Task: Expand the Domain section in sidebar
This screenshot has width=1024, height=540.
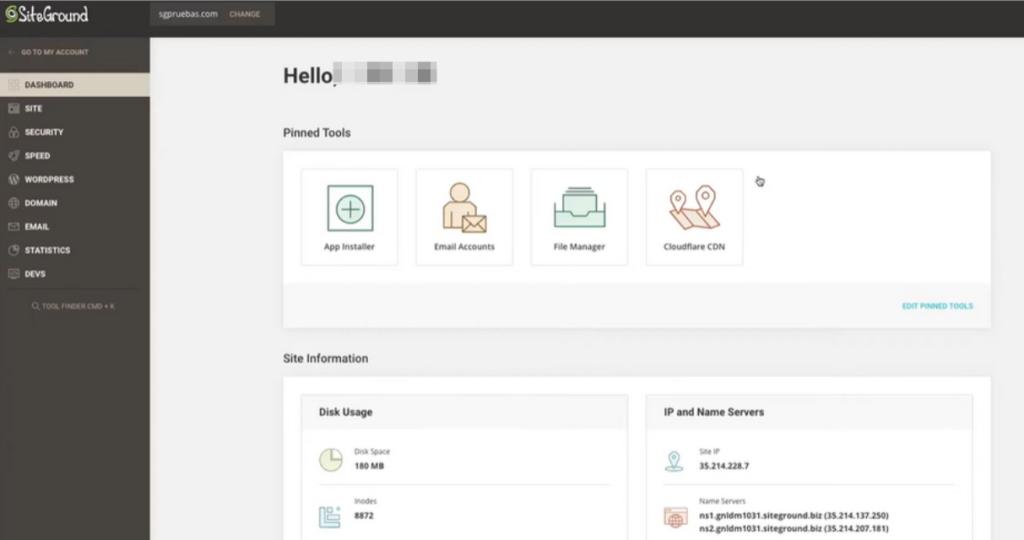Action: [41, 203]
